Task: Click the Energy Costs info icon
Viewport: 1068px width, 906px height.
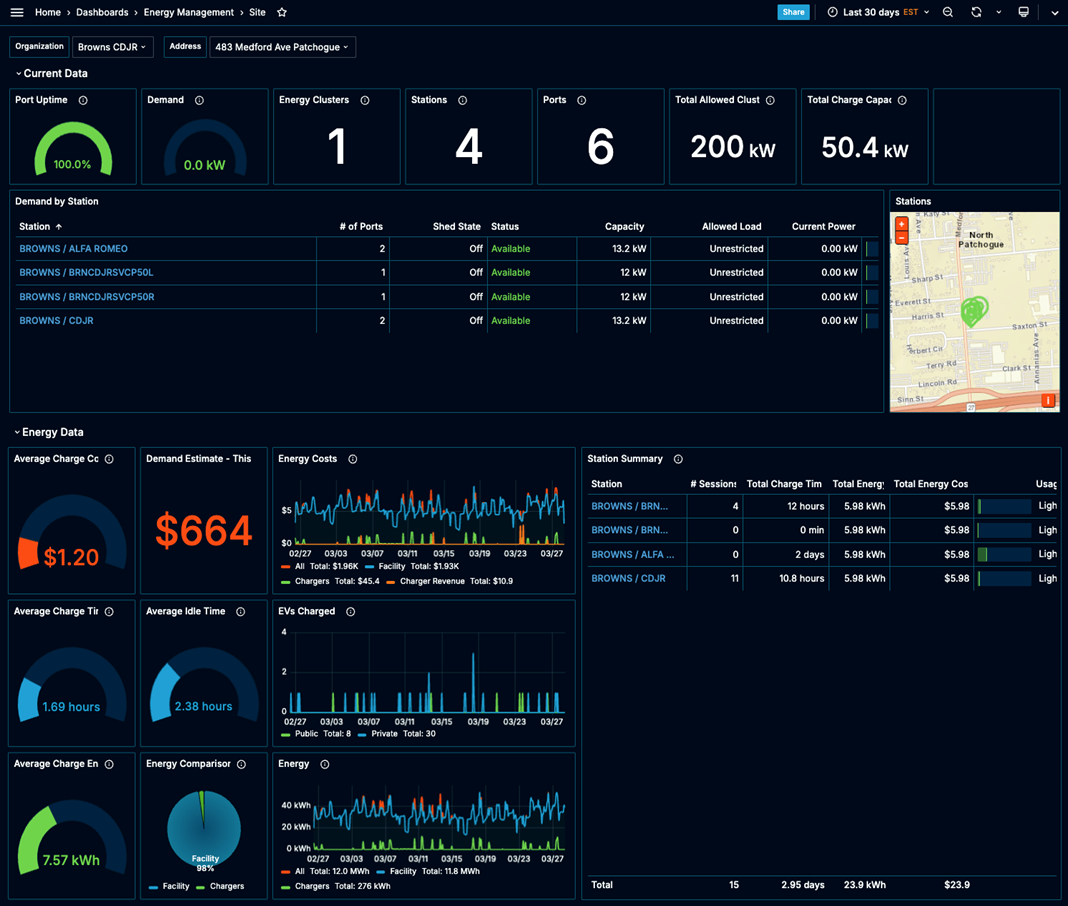Action: 353,459
